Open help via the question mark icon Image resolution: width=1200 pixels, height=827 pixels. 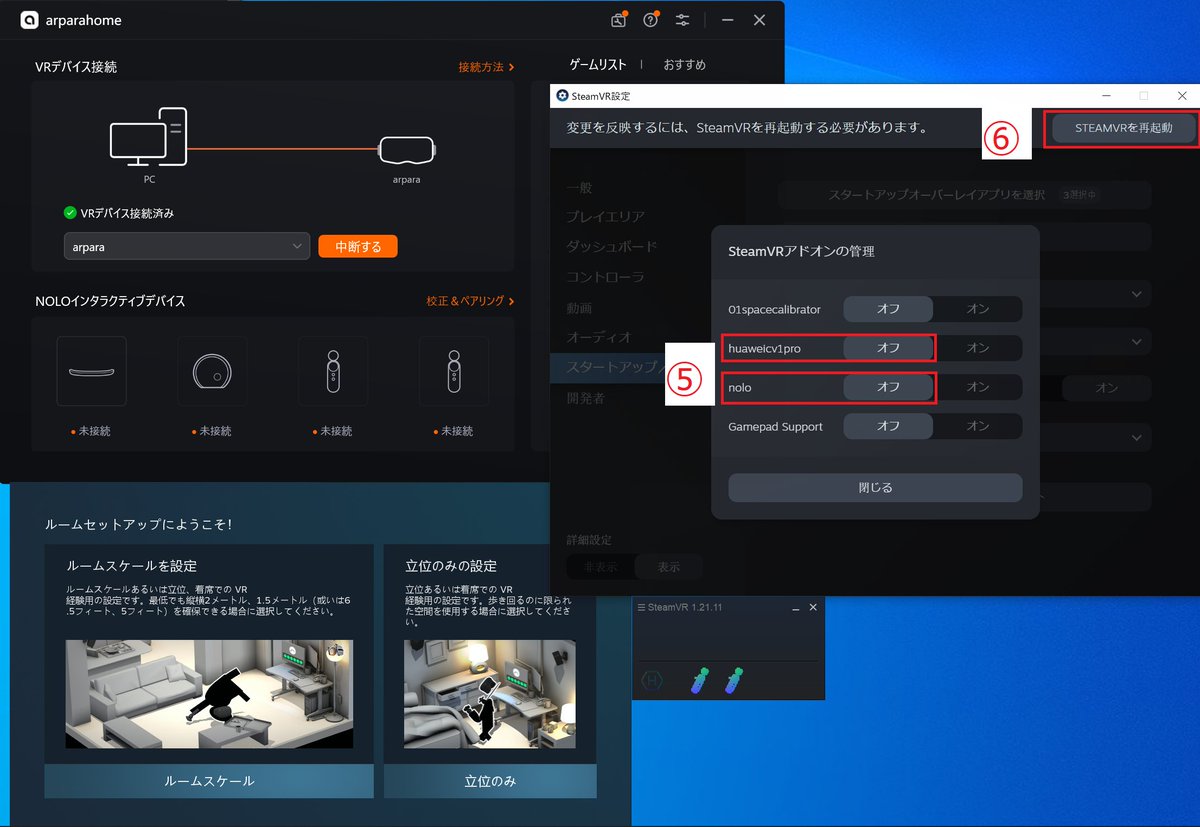click(650, 20)
